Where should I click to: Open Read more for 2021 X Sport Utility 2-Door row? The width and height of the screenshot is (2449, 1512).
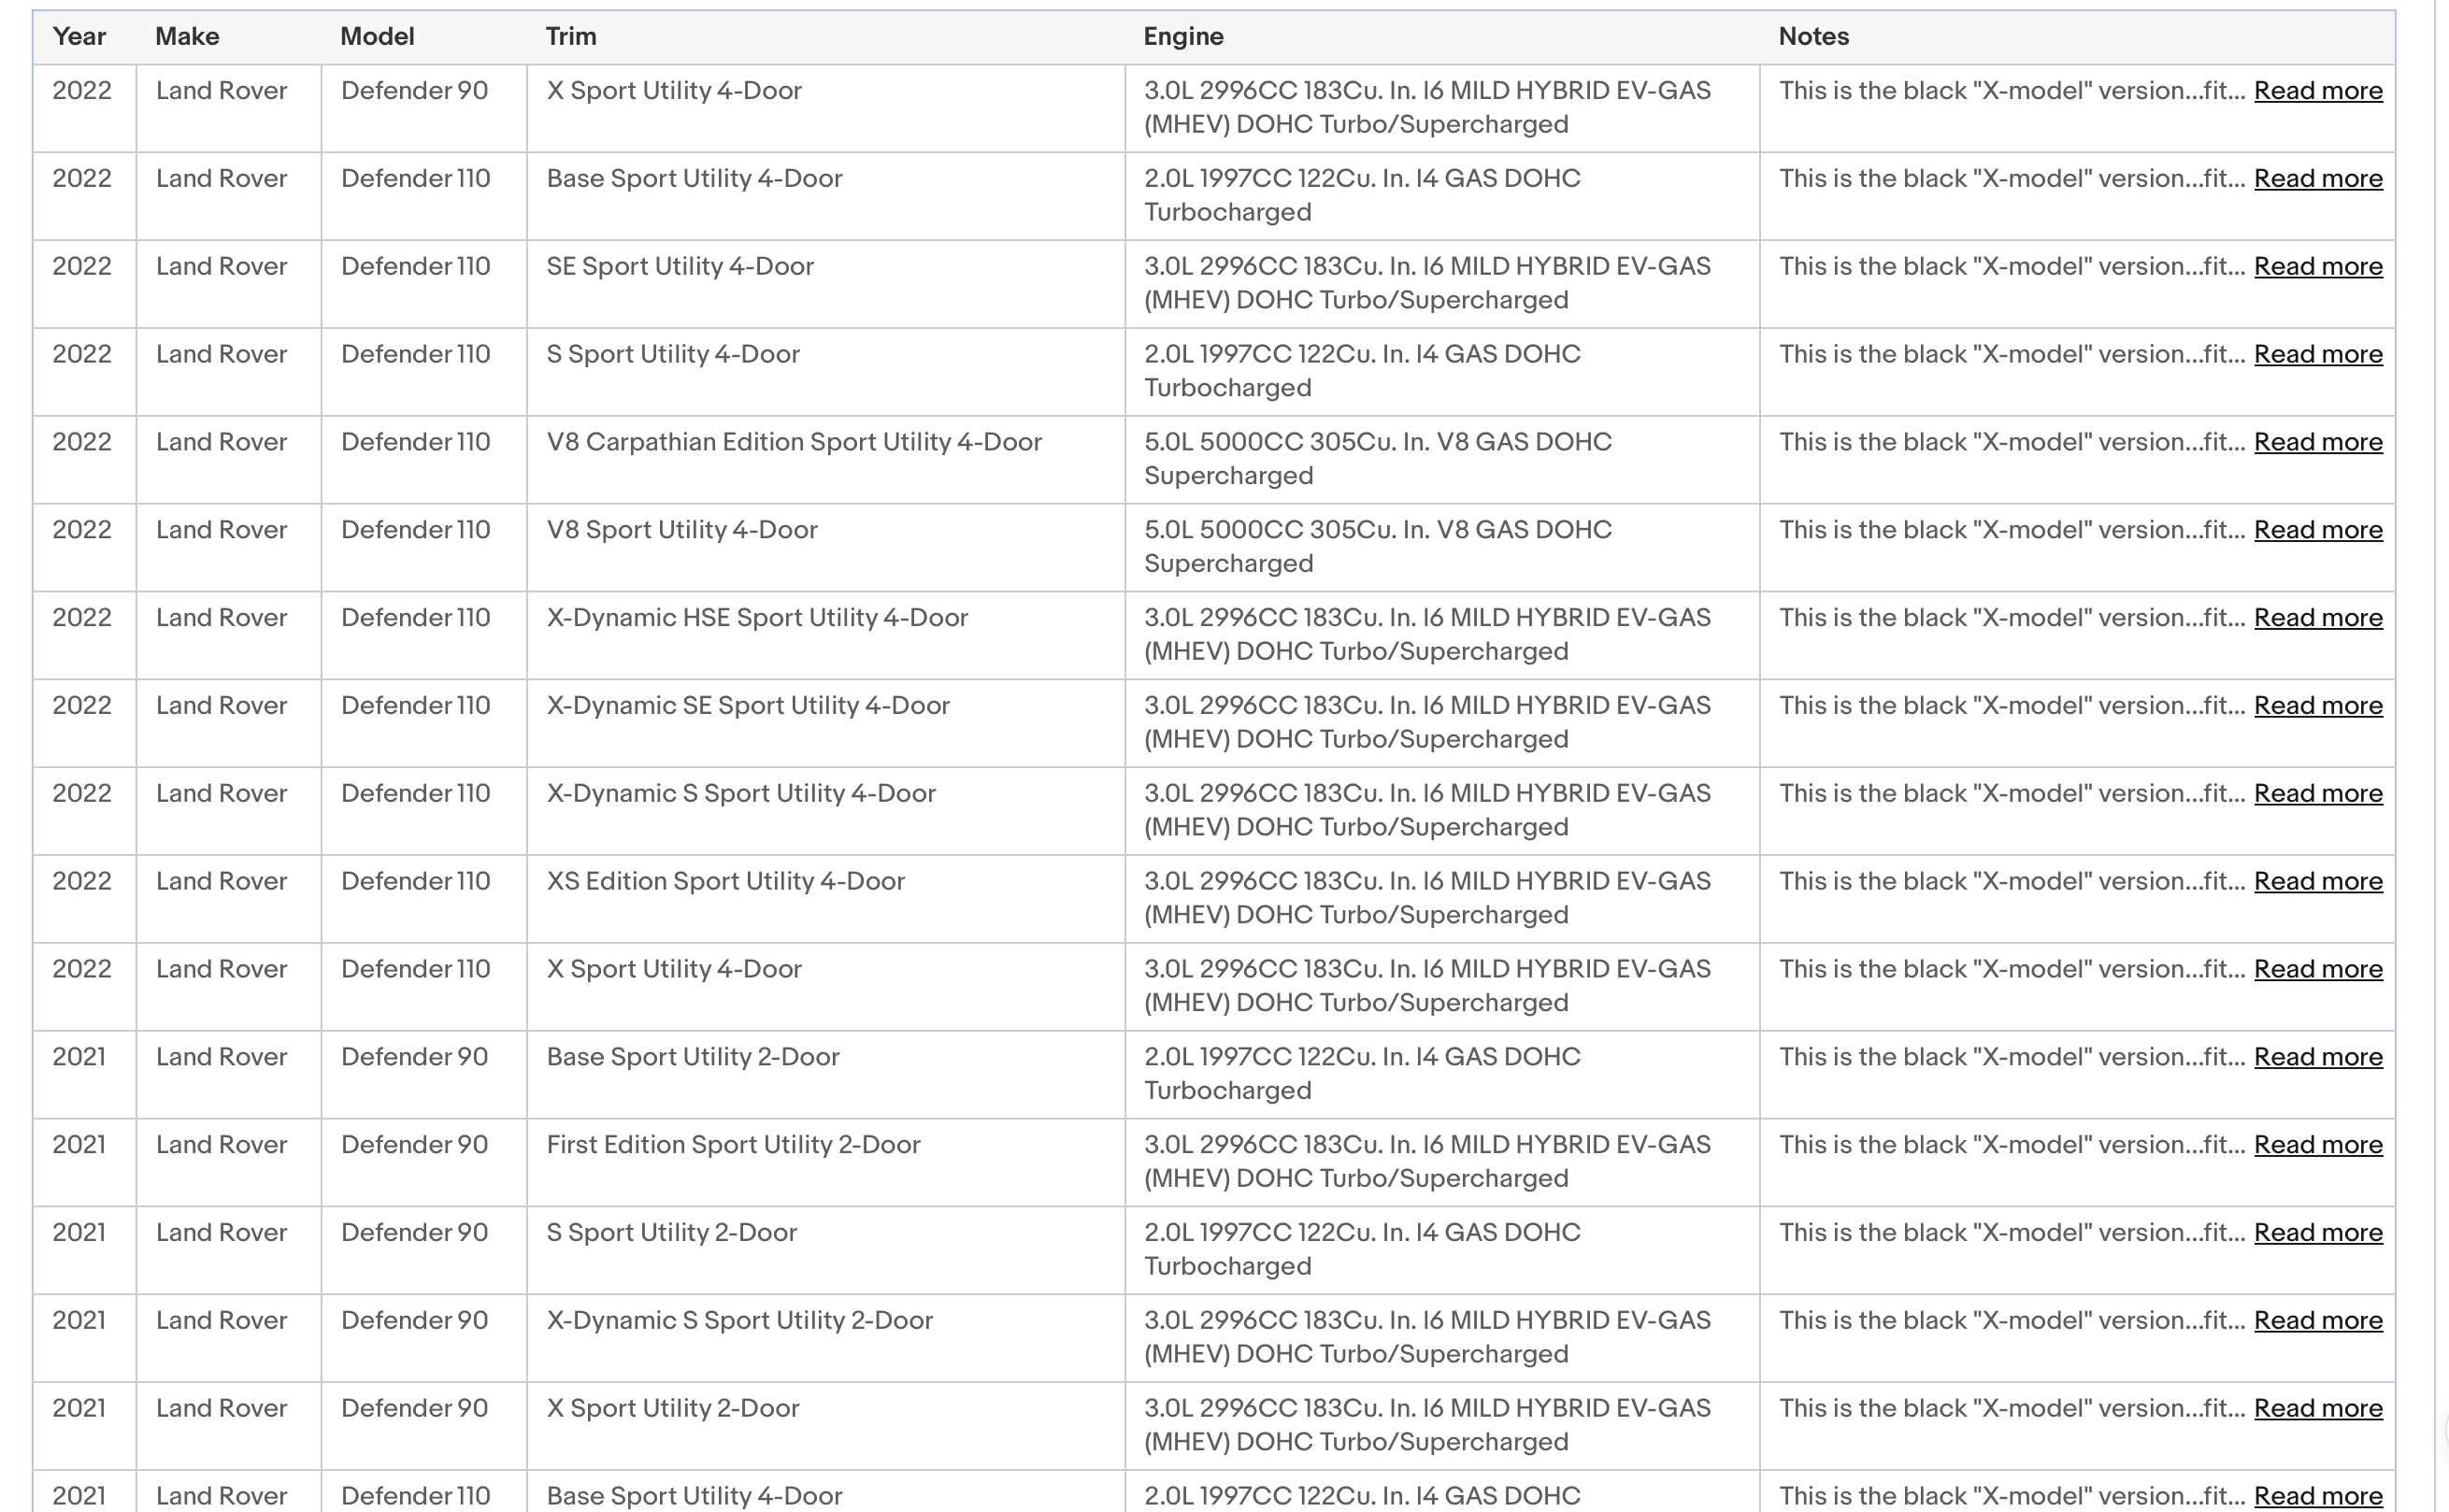2317,1409
